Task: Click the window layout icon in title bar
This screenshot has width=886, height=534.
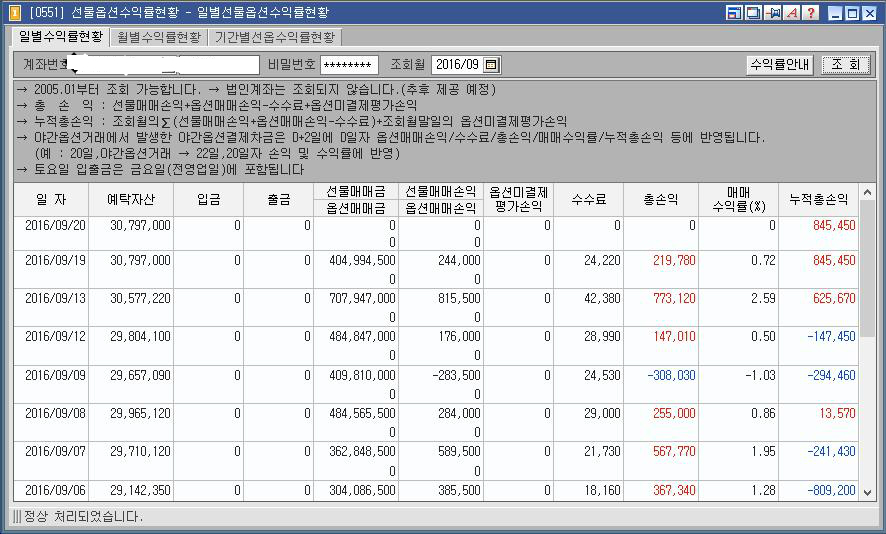Action: (x=734, y=12)
